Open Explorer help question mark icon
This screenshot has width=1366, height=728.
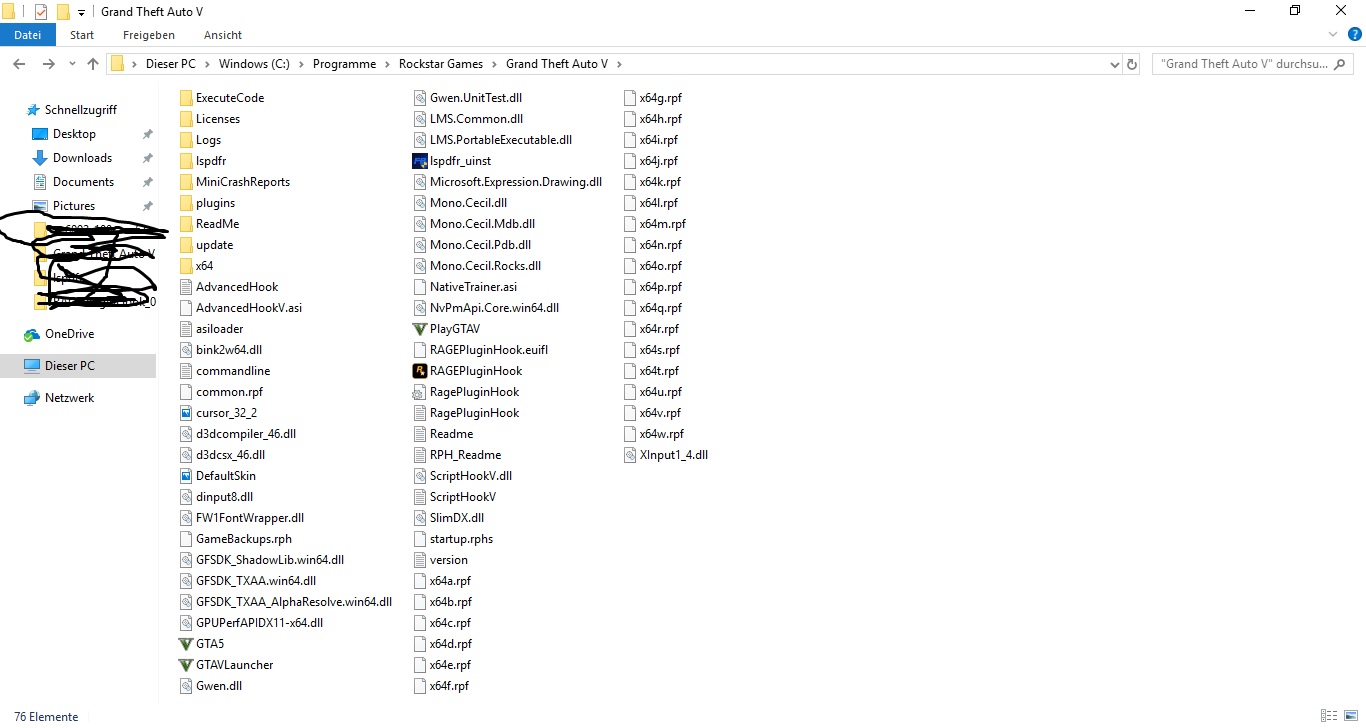click(x=1356, y=35)
